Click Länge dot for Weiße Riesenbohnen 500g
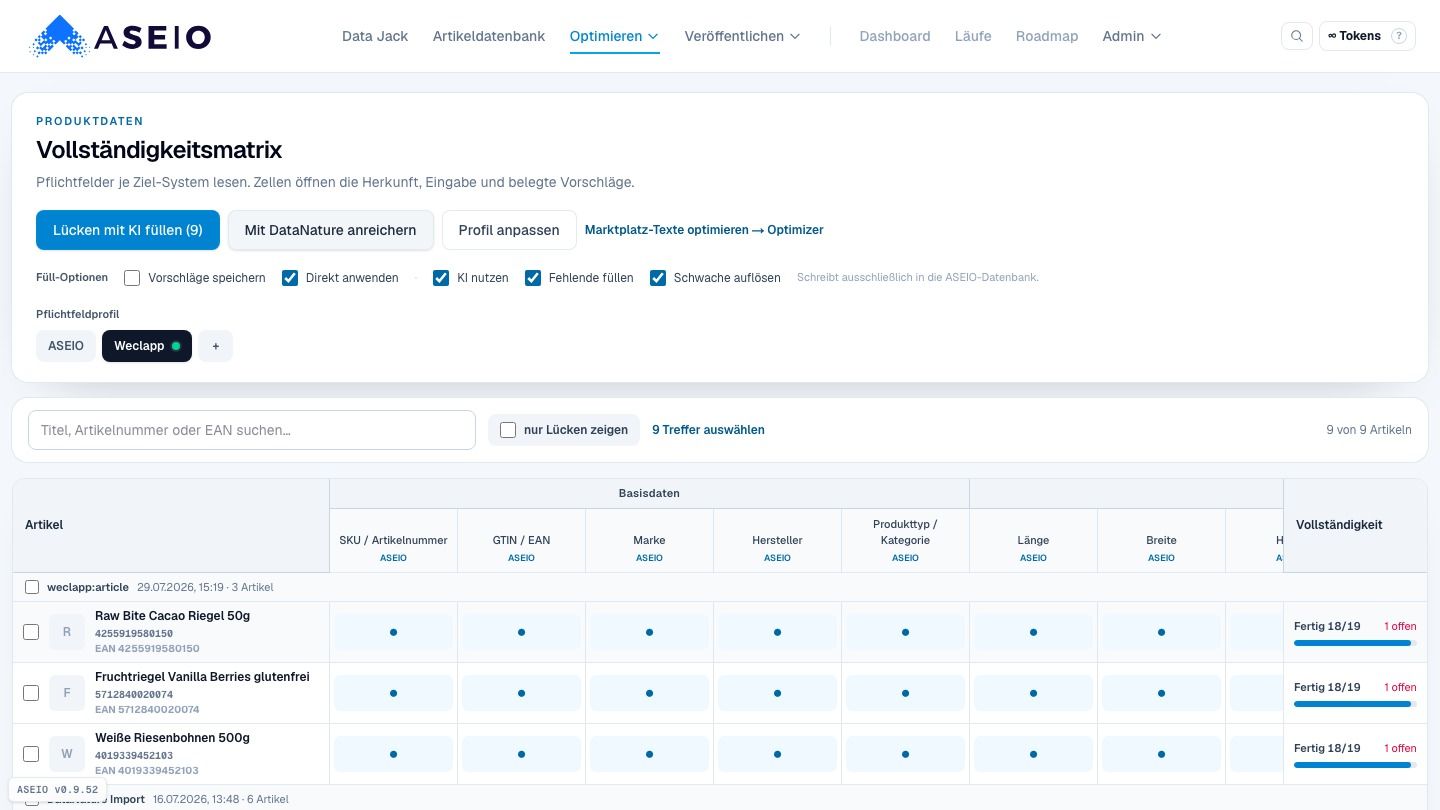Viewport: 1440px width, 810px height. point(1033,754)
